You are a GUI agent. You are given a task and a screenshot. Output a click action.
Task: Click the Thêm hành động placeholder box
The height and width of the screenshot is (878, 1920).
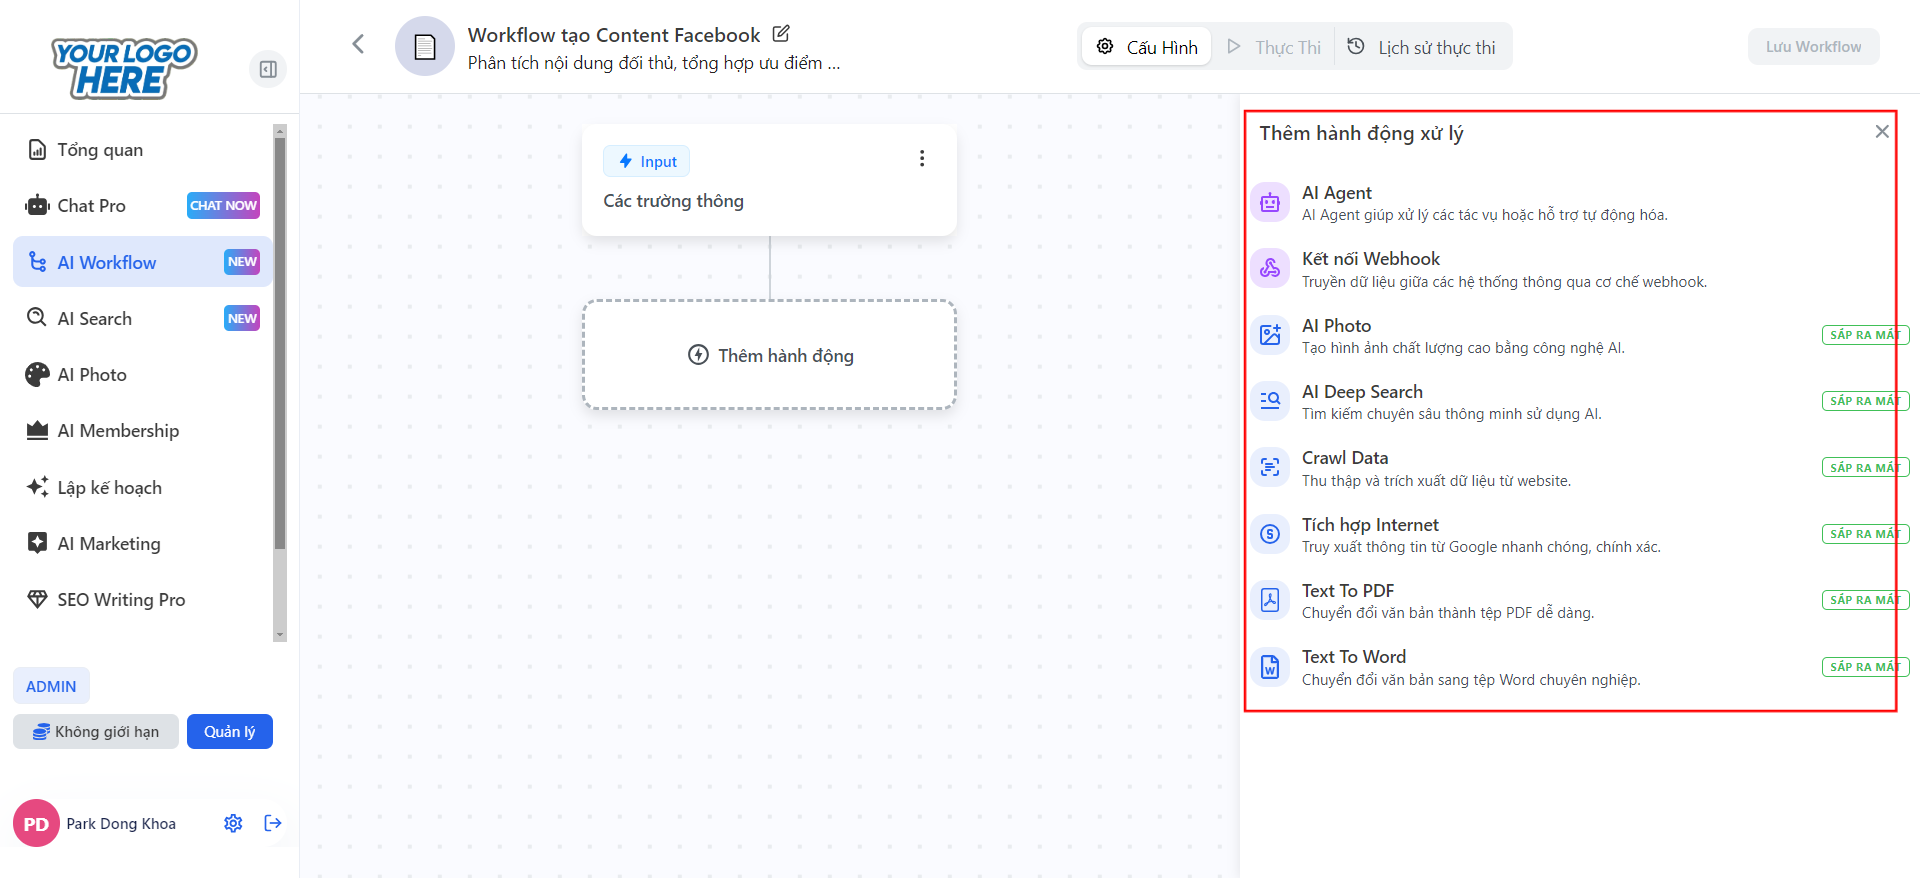click(769, 355)
